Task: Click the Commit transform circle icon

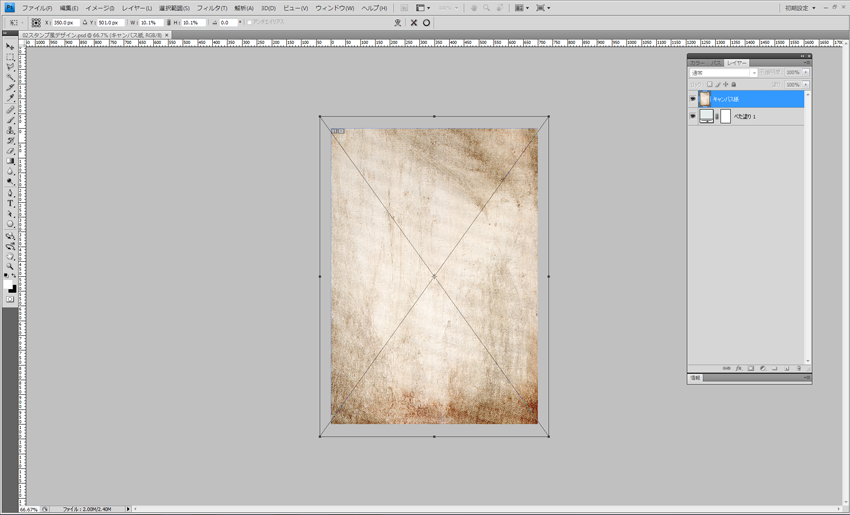Action: point(427,22)
